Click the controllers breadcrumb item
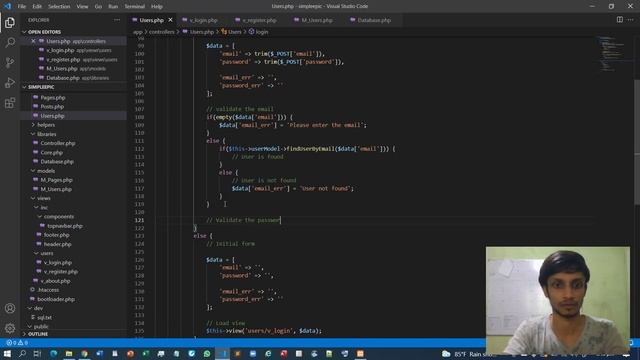 point(161,32)
